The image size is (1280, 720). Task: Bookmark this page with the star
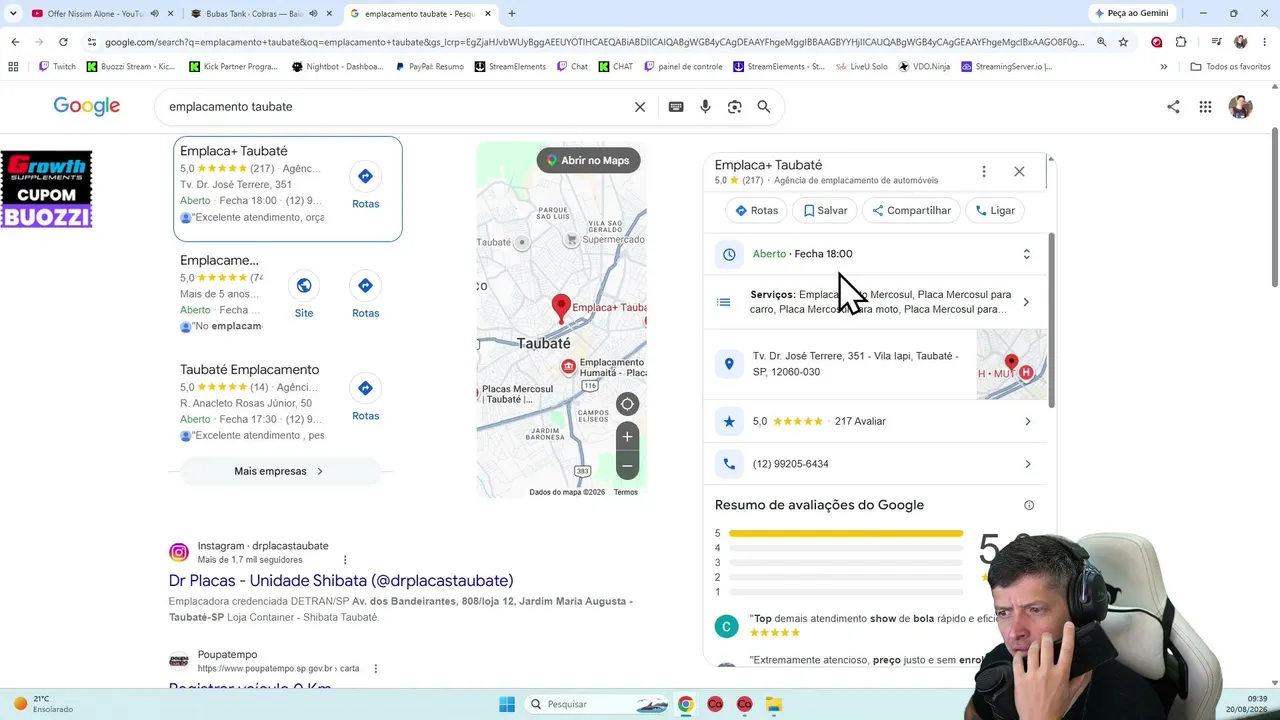(1123, 42)
